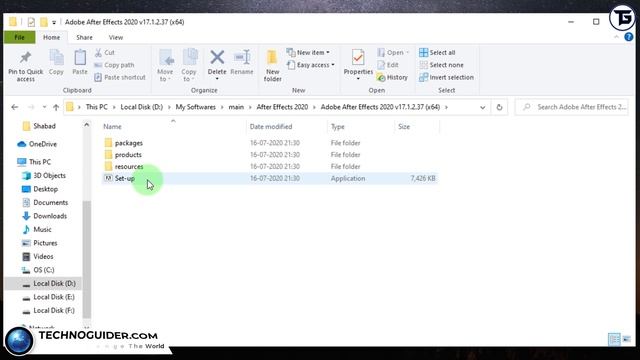The width and height of the screenshot is (640, 360).
Task: Click Invert selection
Action: tap(447, 77)
